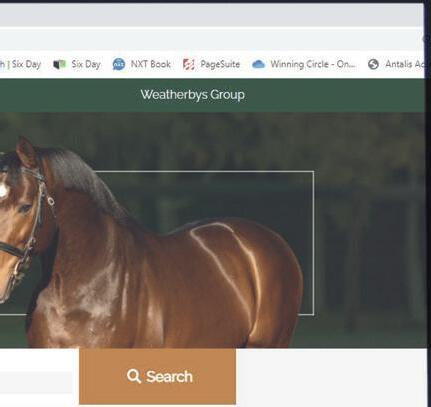
Task: Open the 'Six Day' bookmark text label
Action: [86, 64]
